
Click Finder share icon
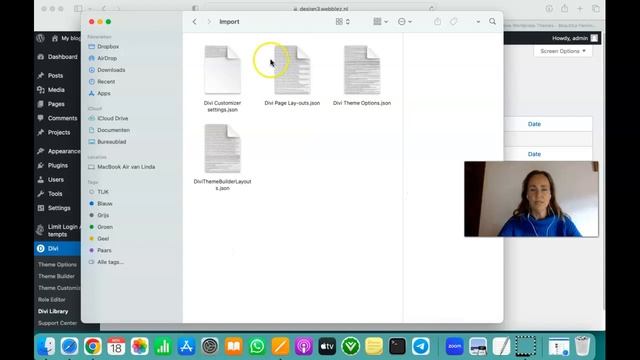coord(438,22)
